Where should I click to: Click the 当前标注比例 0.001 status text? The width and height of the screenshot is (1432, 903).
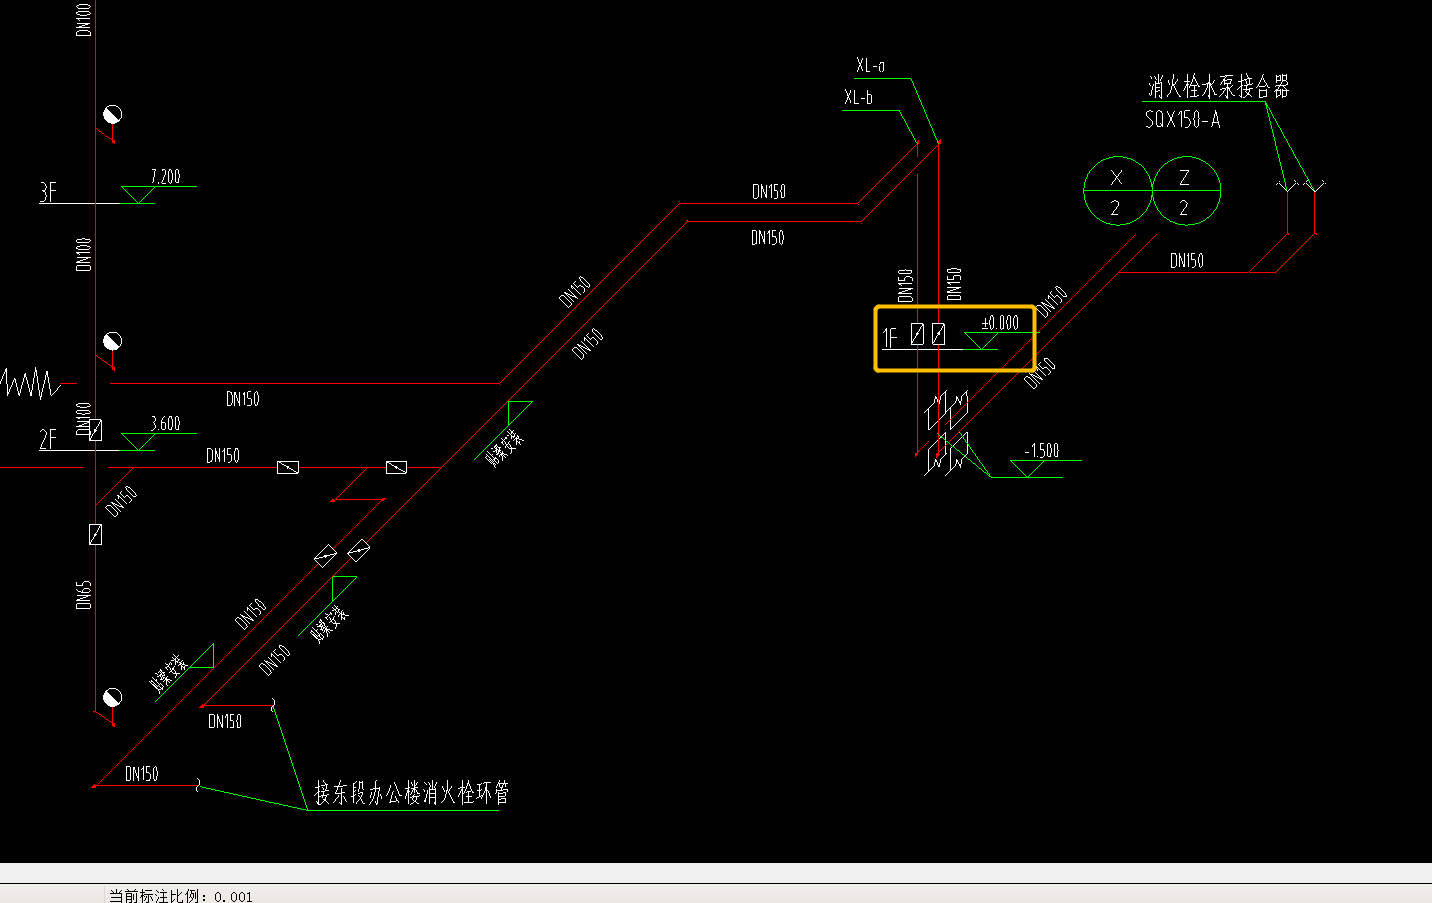181,896
